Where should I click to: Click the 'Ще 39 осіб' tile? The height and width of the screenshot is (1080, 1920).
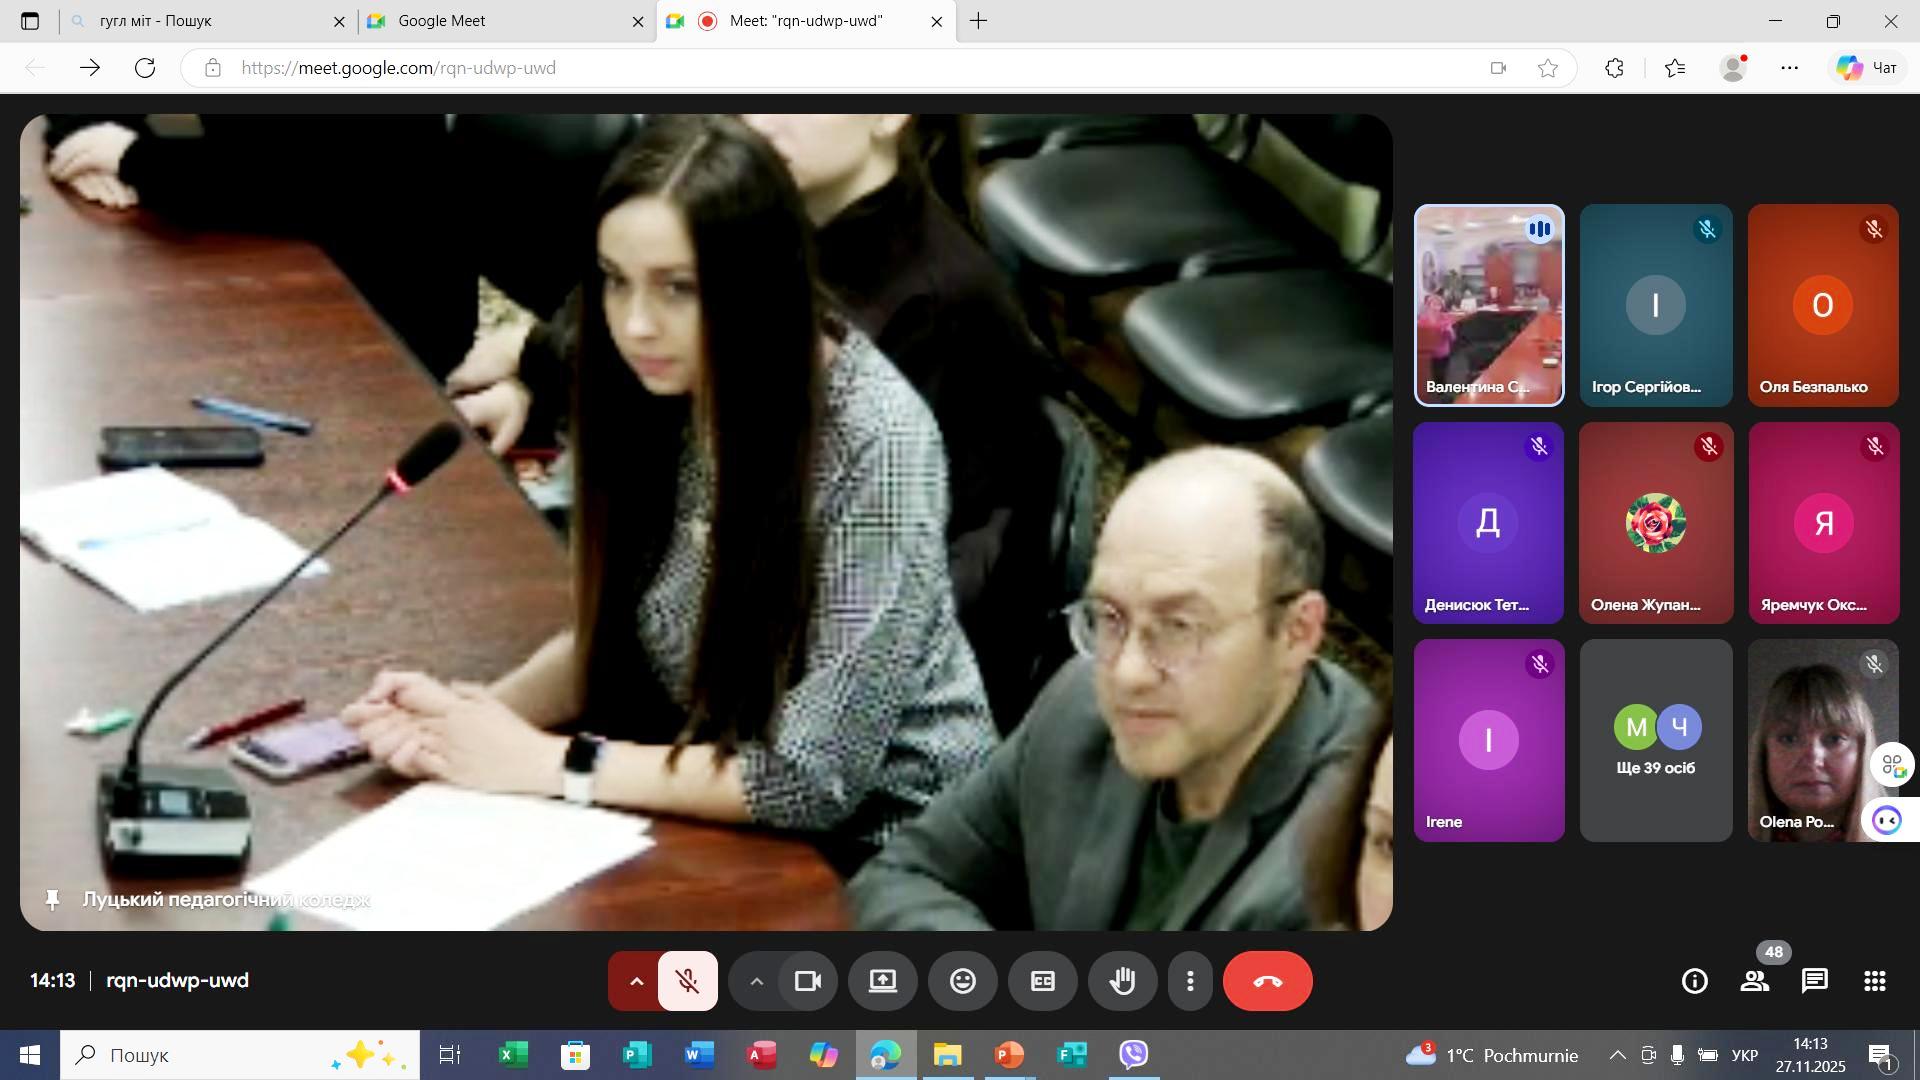pos(1655,741)
